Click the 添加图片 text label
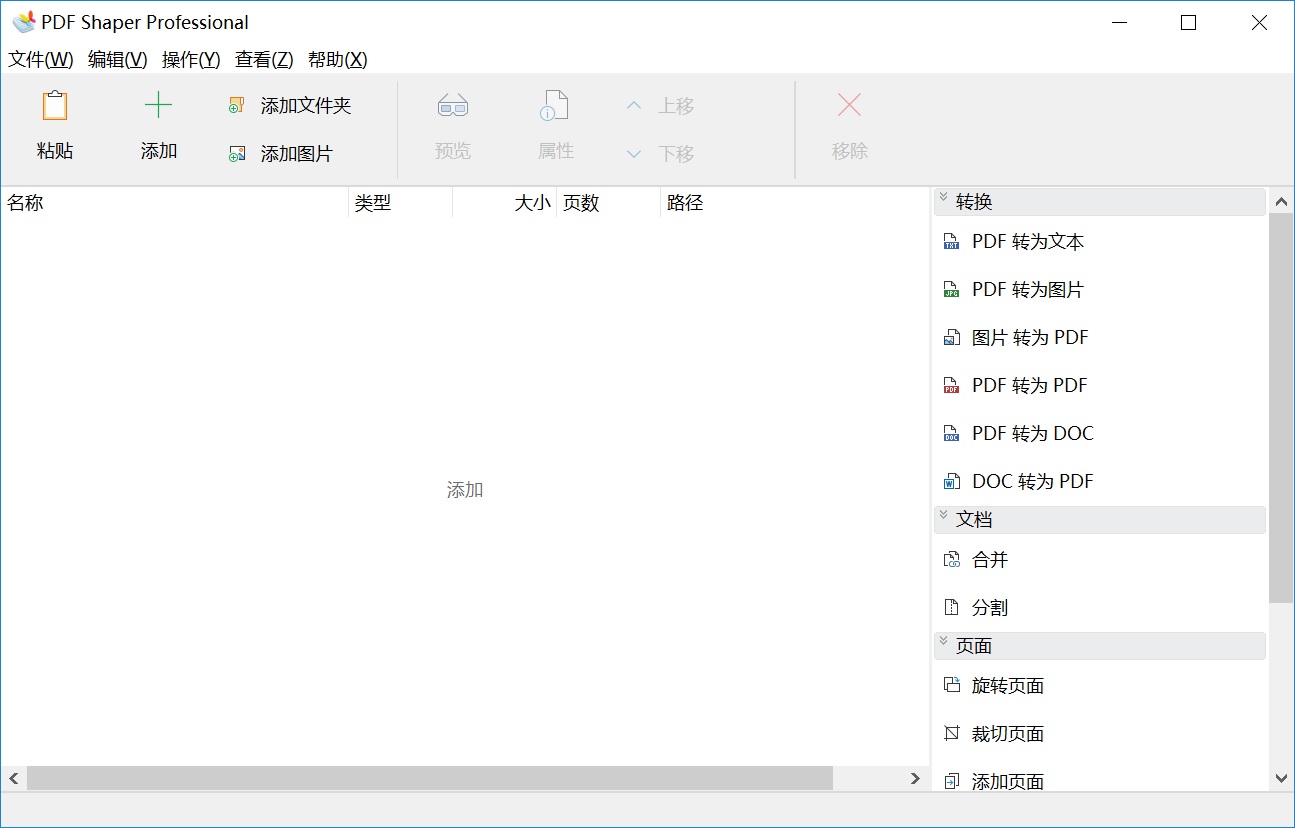 coord(297,153)
